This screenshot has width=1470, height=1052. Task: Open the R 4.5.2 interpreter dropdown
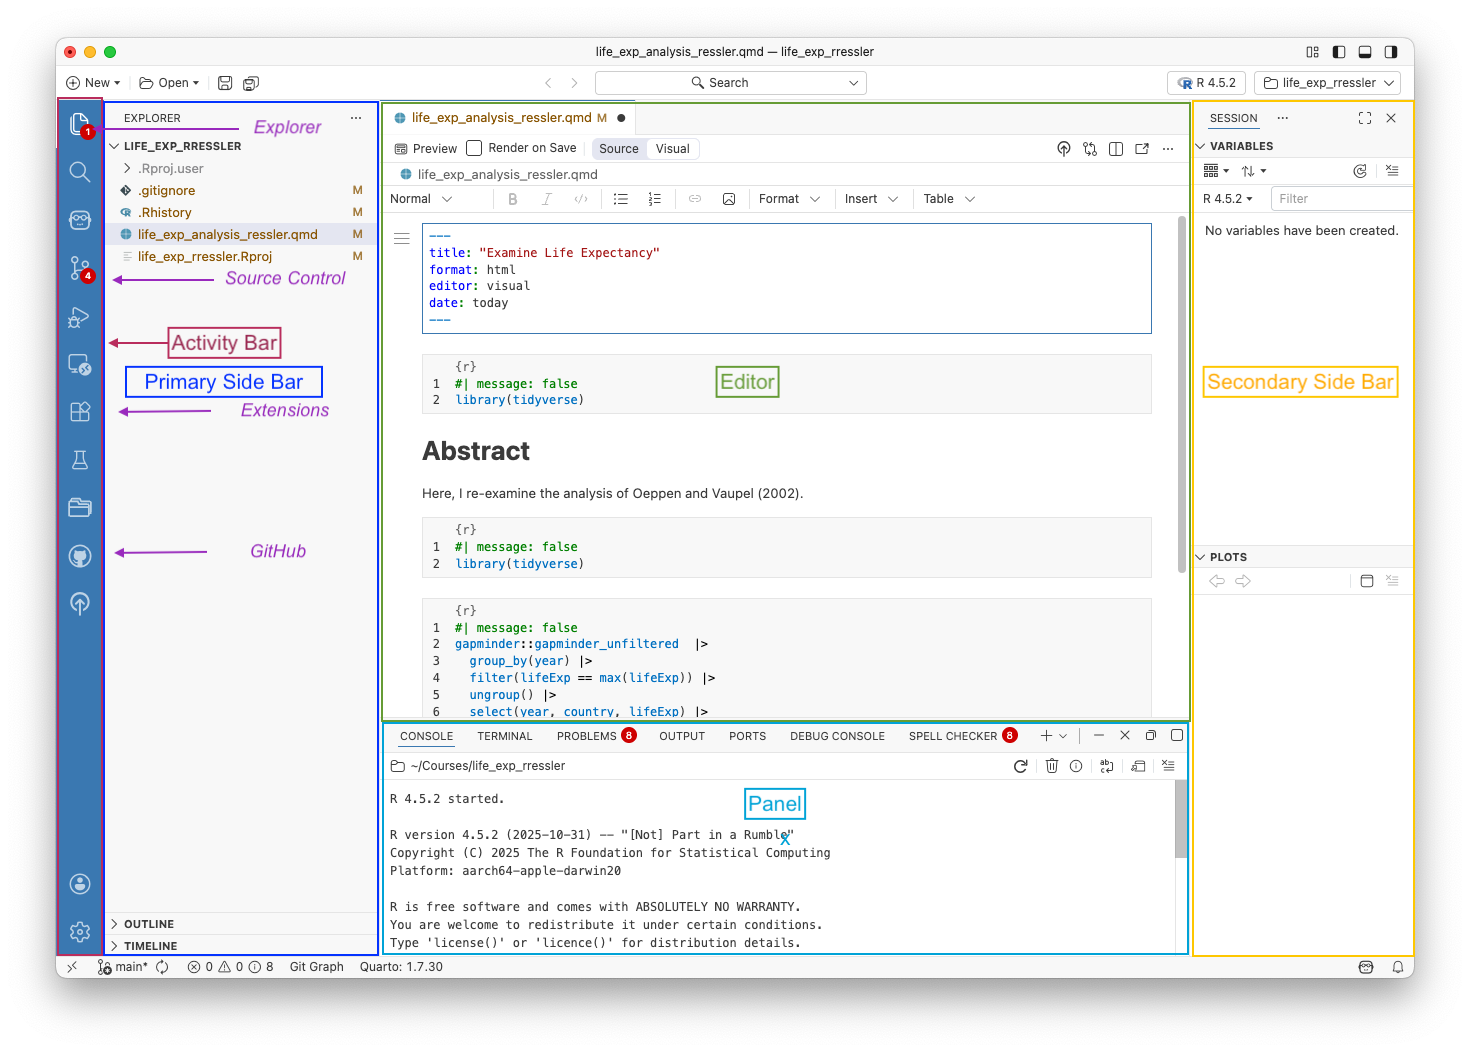point(1206,82)
